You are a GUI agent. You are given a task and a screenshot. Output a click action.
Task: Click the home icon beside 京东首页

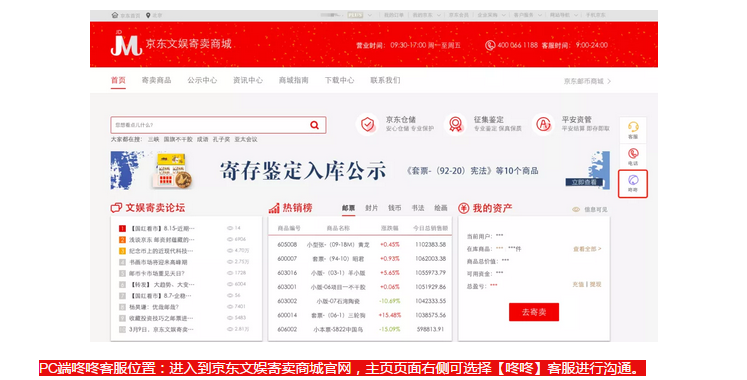[x=115, y=15]
